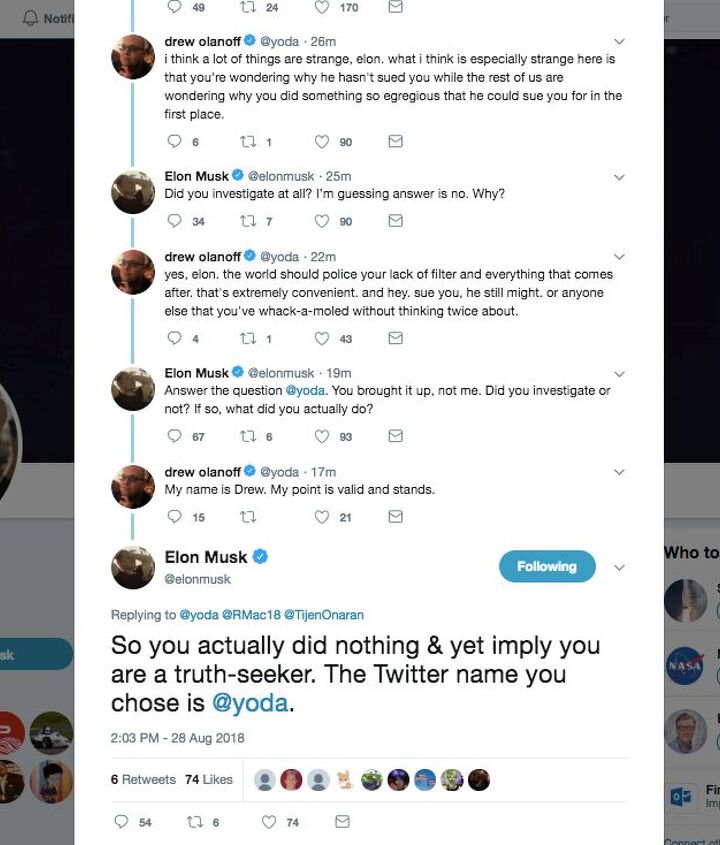Message icon on drew olanoff's 26m tweet
The height and width of the screenshot is (845, 720).
click(395, 142)
